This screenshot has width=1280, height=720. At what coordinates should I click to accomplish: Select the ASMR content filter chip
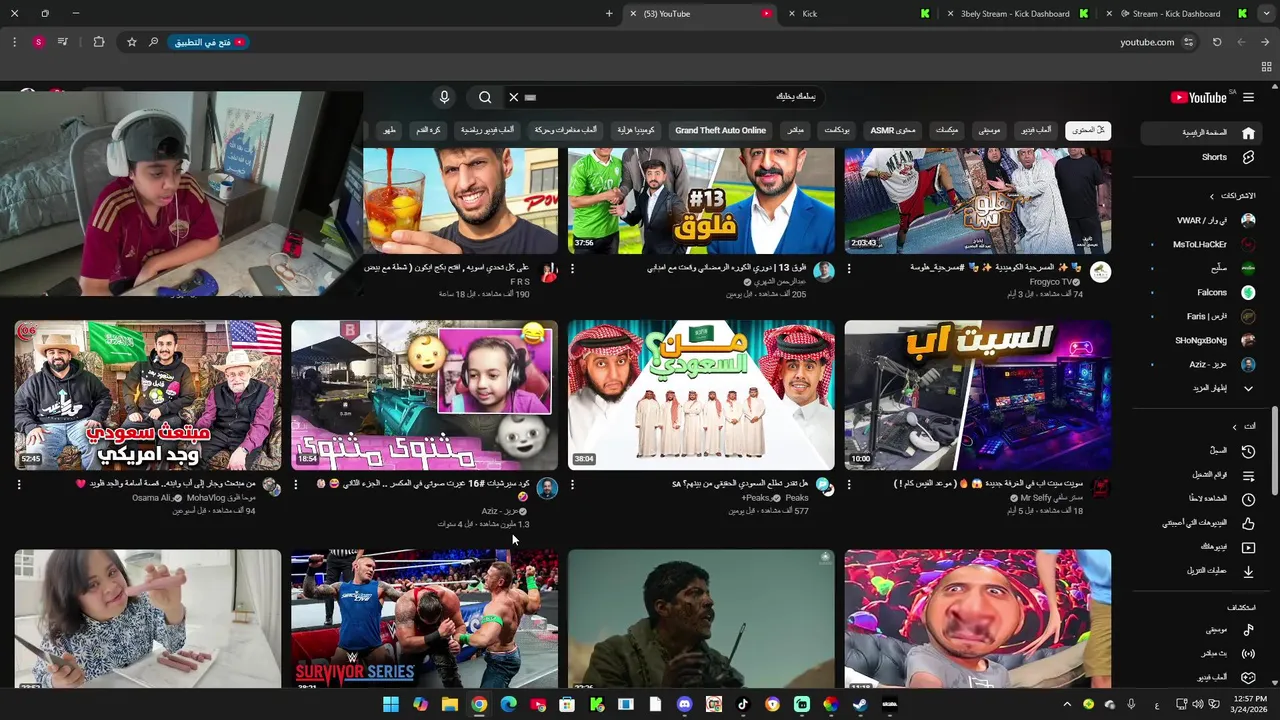[x=893, y=130]
